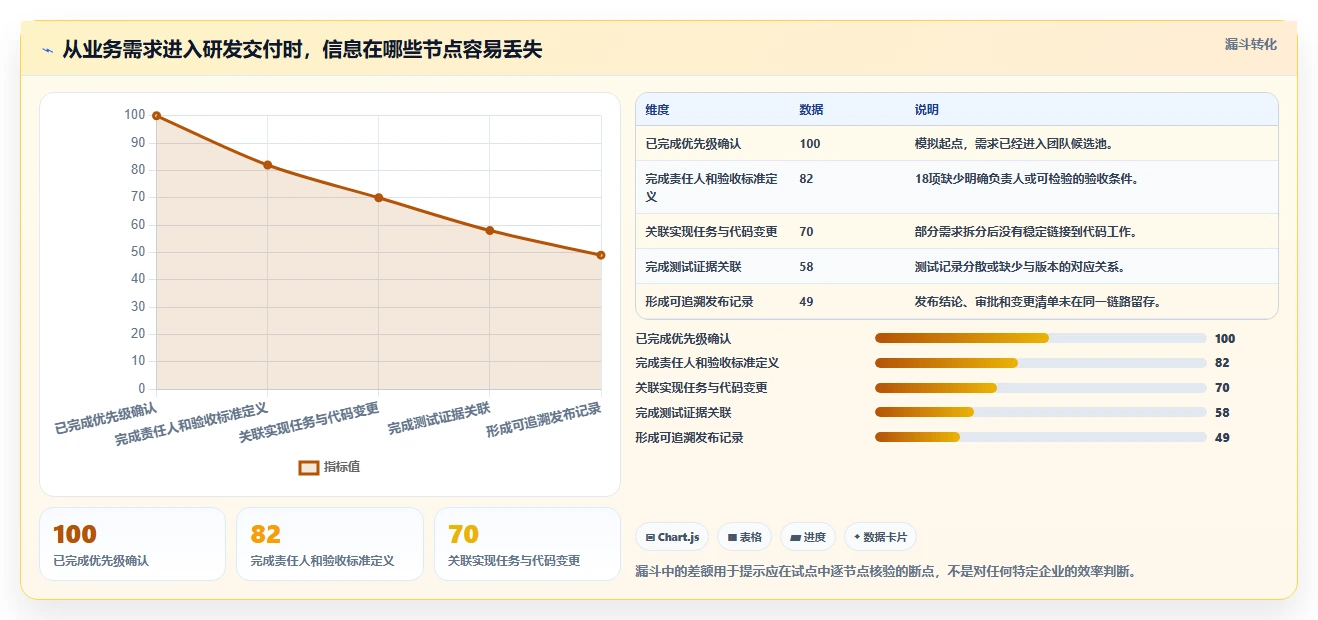
Task: Click the progress bar value 82
Action: [x=1222, y=363]
